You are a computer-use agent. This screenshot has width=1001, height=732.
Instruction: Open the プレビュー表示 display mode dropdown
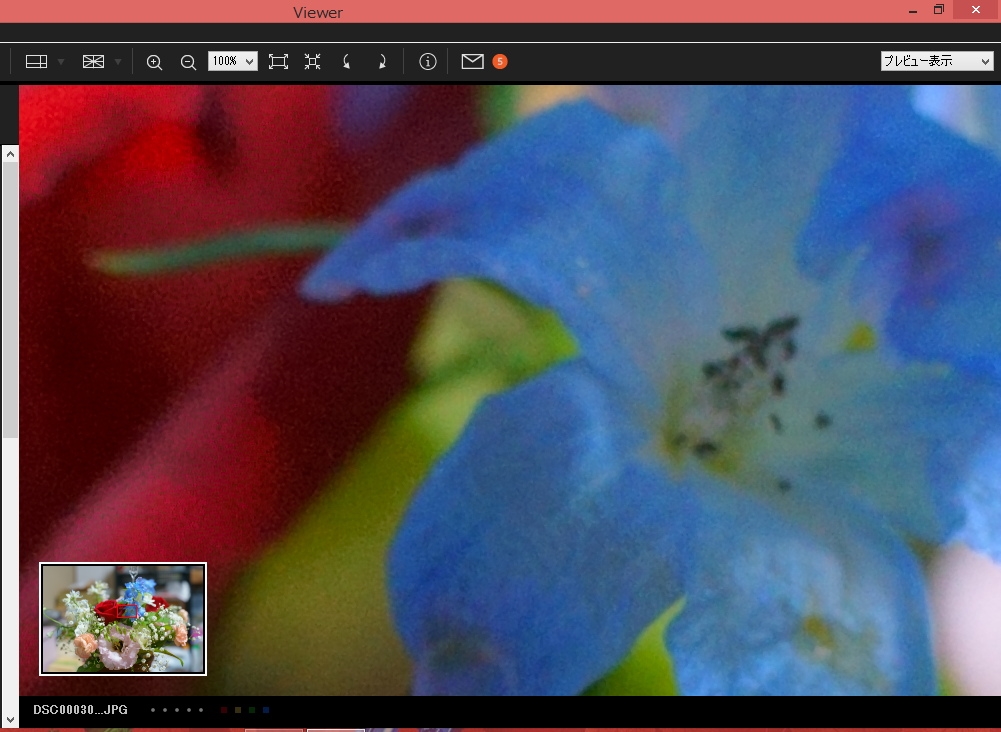(937, 61)
